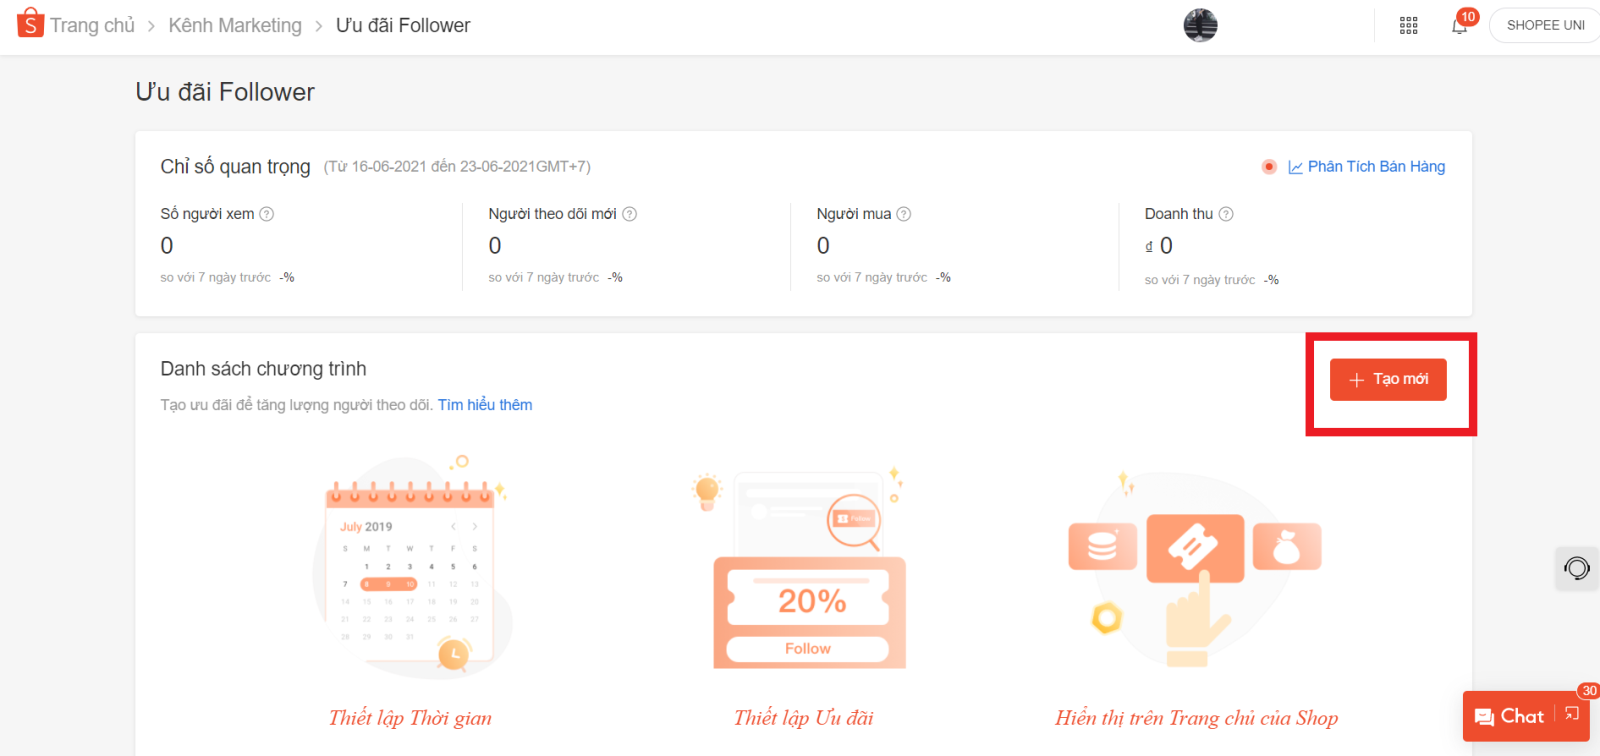Show help for Số người xem
This screenshot has height=756, width=1600.
coord(267,214)
